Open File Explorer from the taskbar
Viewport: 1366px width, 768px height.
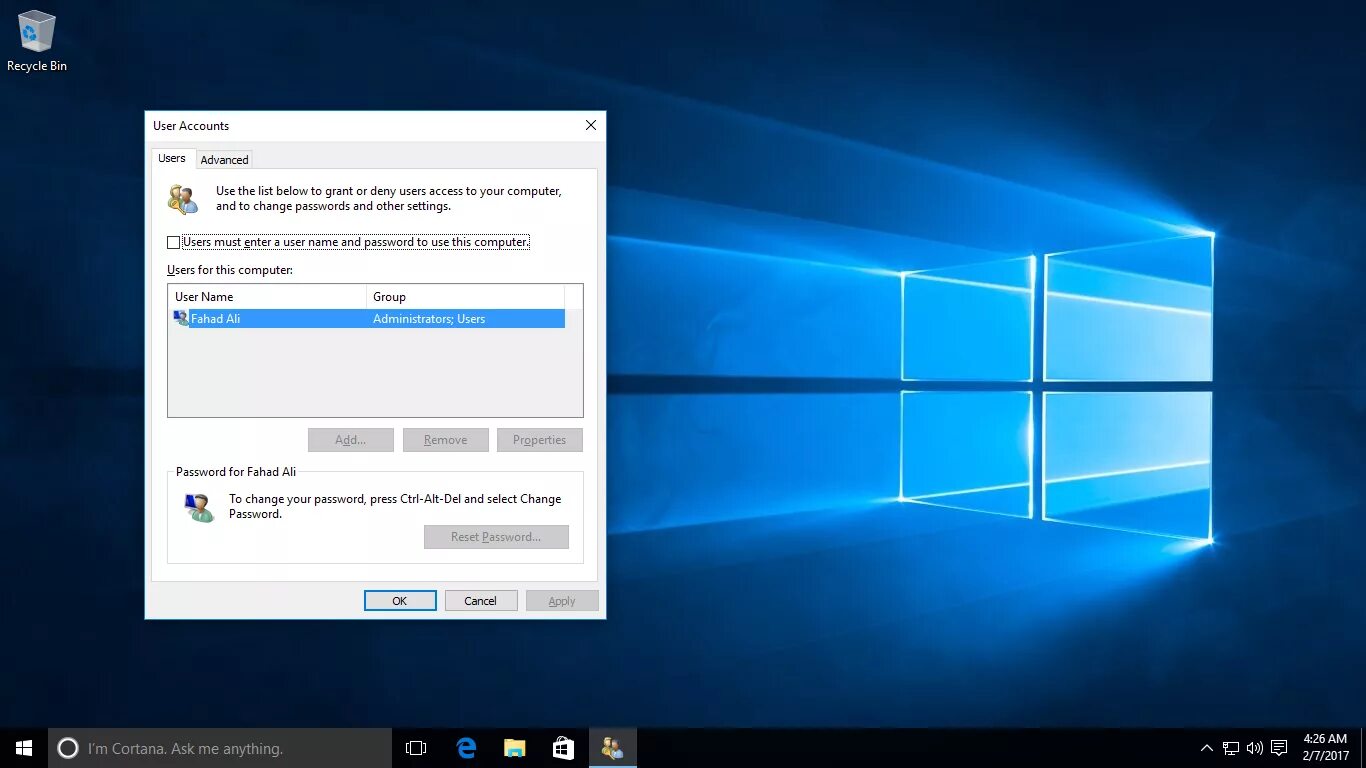(514, 748)
